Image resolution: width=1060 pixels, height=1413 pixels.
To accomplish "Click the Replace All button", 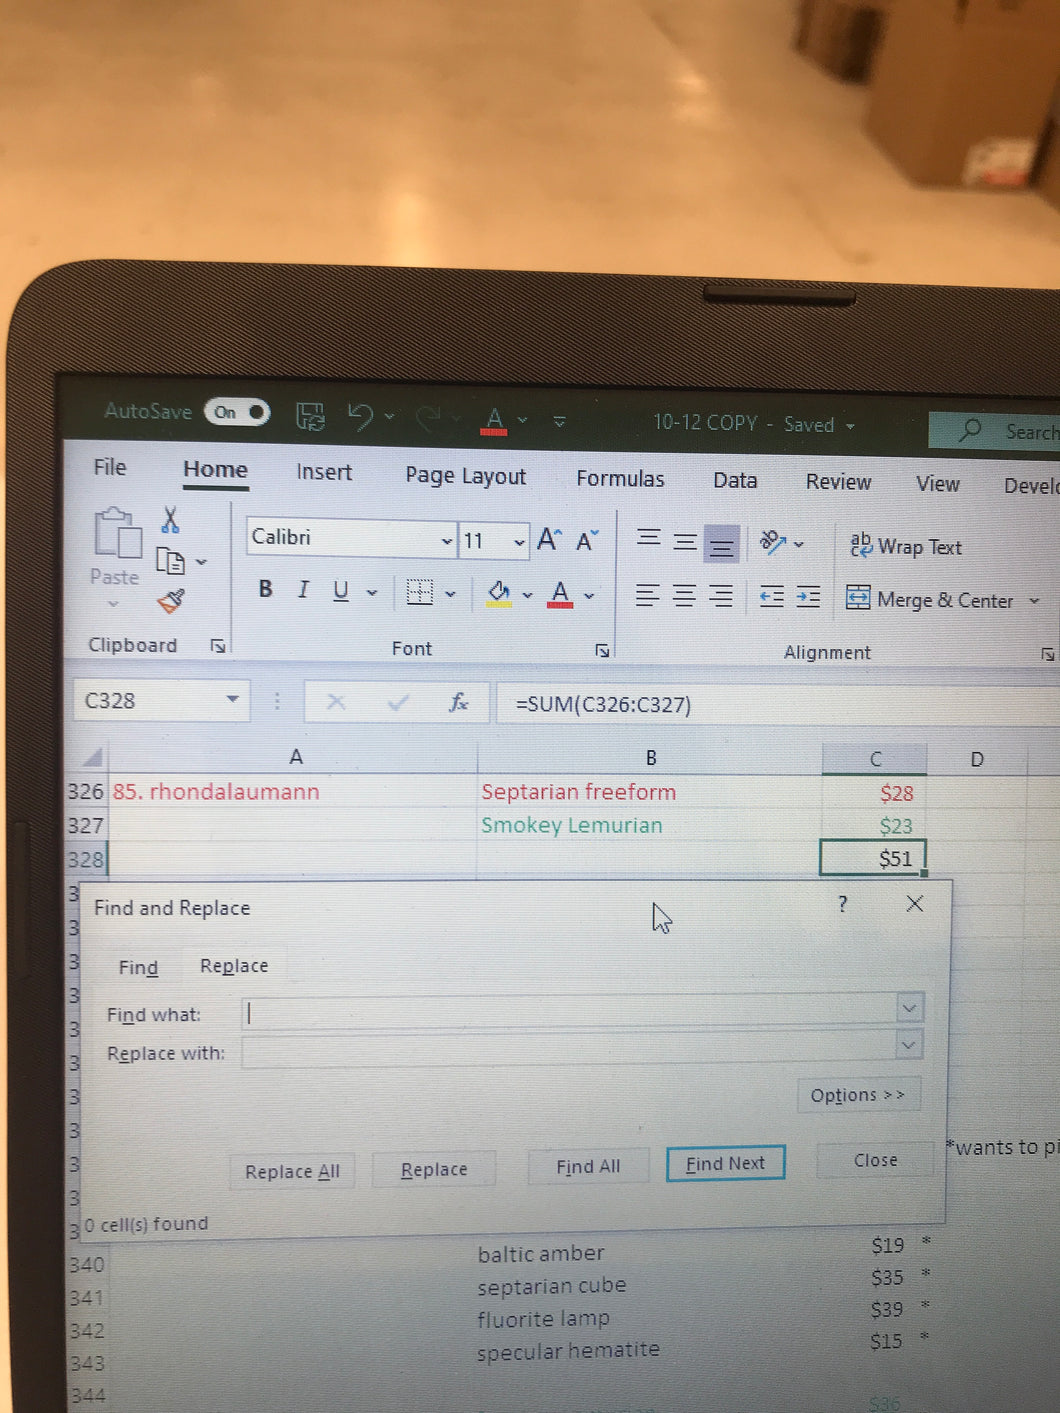I will (x=292, y=1171).
